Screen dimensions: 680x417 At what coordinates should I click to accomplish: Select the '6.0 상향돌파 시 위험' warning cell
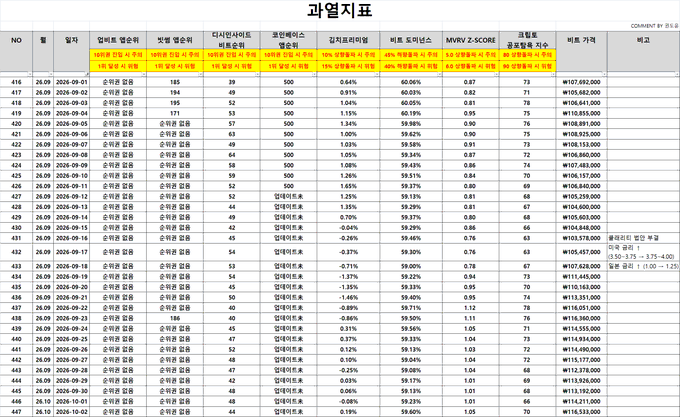(x=471, y=66)
